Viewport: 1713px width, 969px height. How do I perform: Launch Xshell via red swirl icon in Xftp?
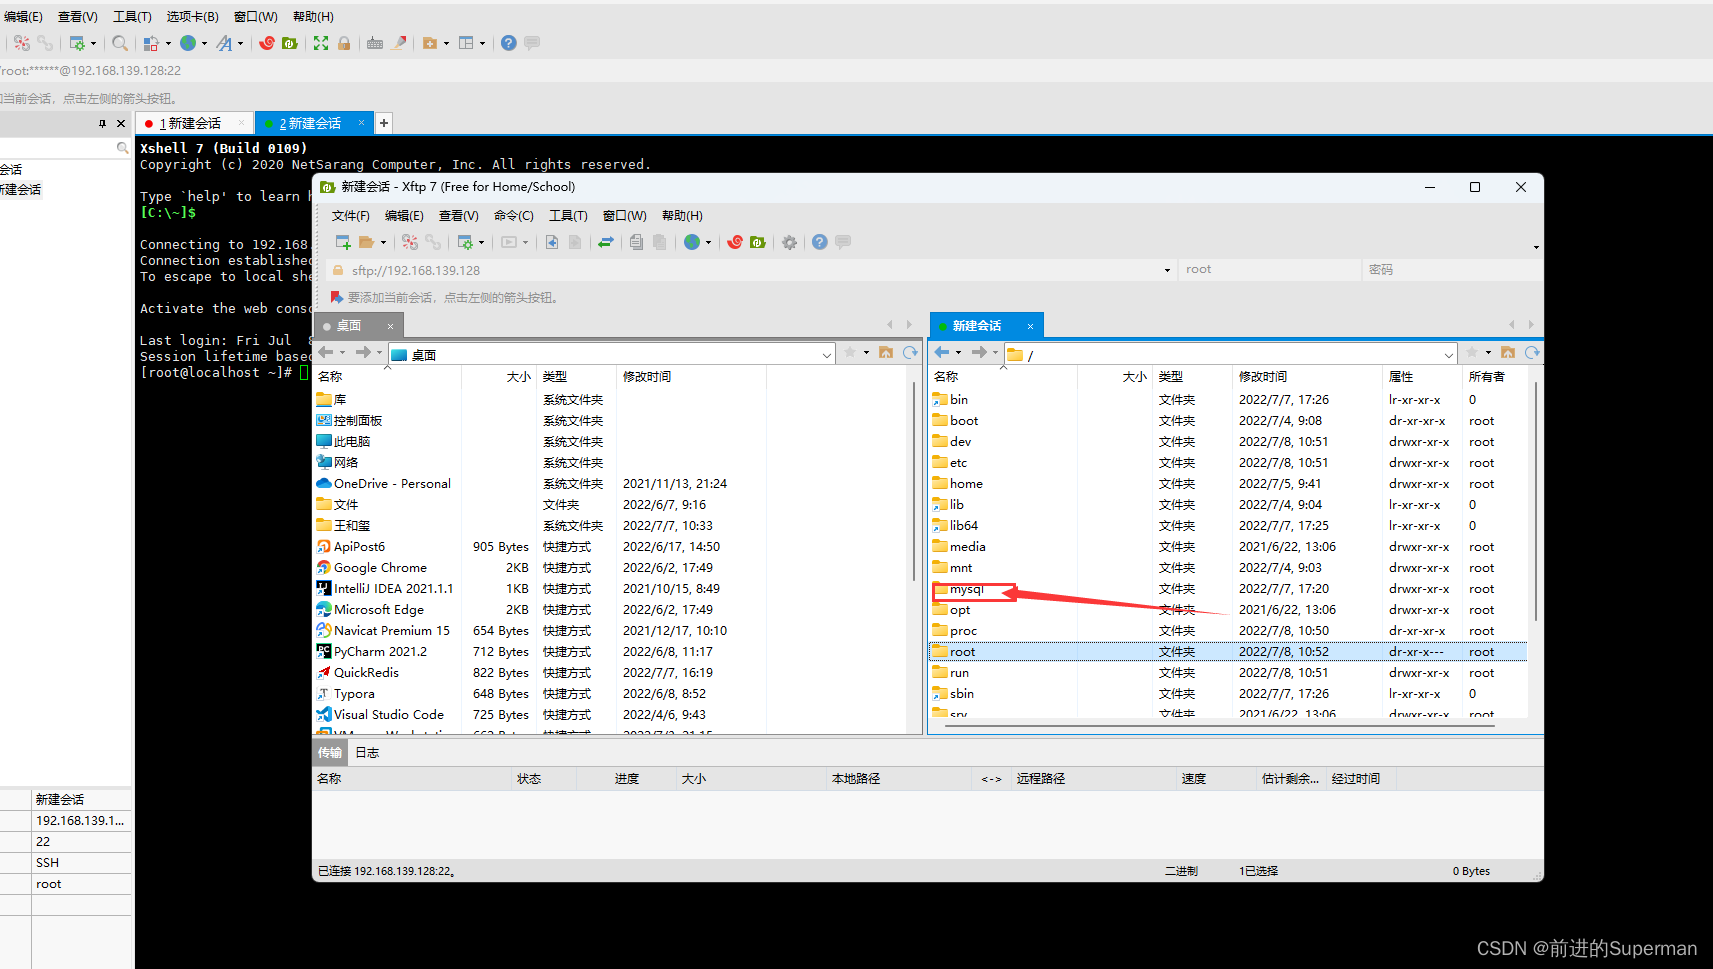pyautogui.click(x=735, y=242)
